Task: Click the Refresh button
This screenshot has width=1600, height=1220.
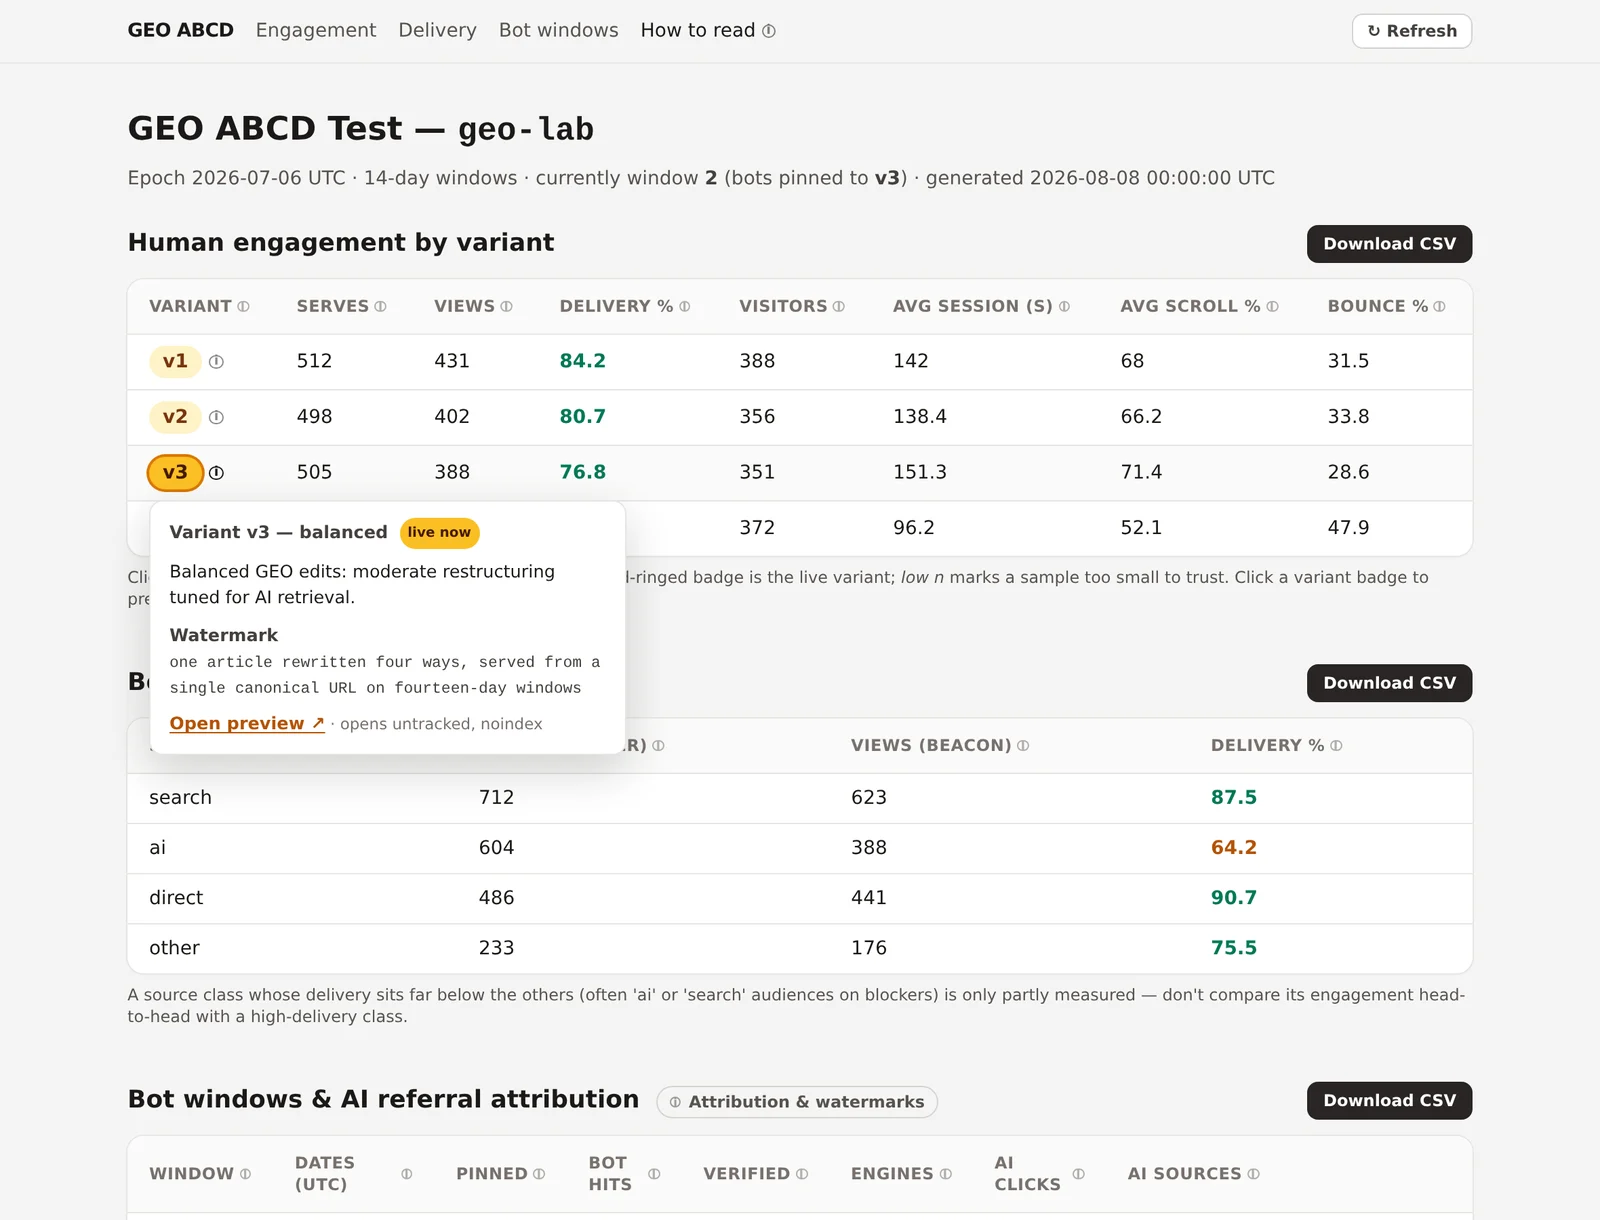Action: (1411, 31)
